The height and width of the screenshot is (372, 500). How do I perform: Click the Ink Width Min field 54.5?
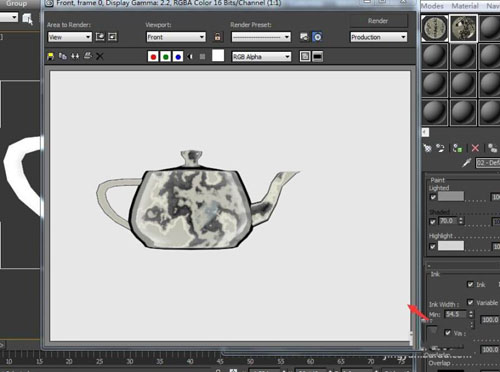(x=454, y=314)
